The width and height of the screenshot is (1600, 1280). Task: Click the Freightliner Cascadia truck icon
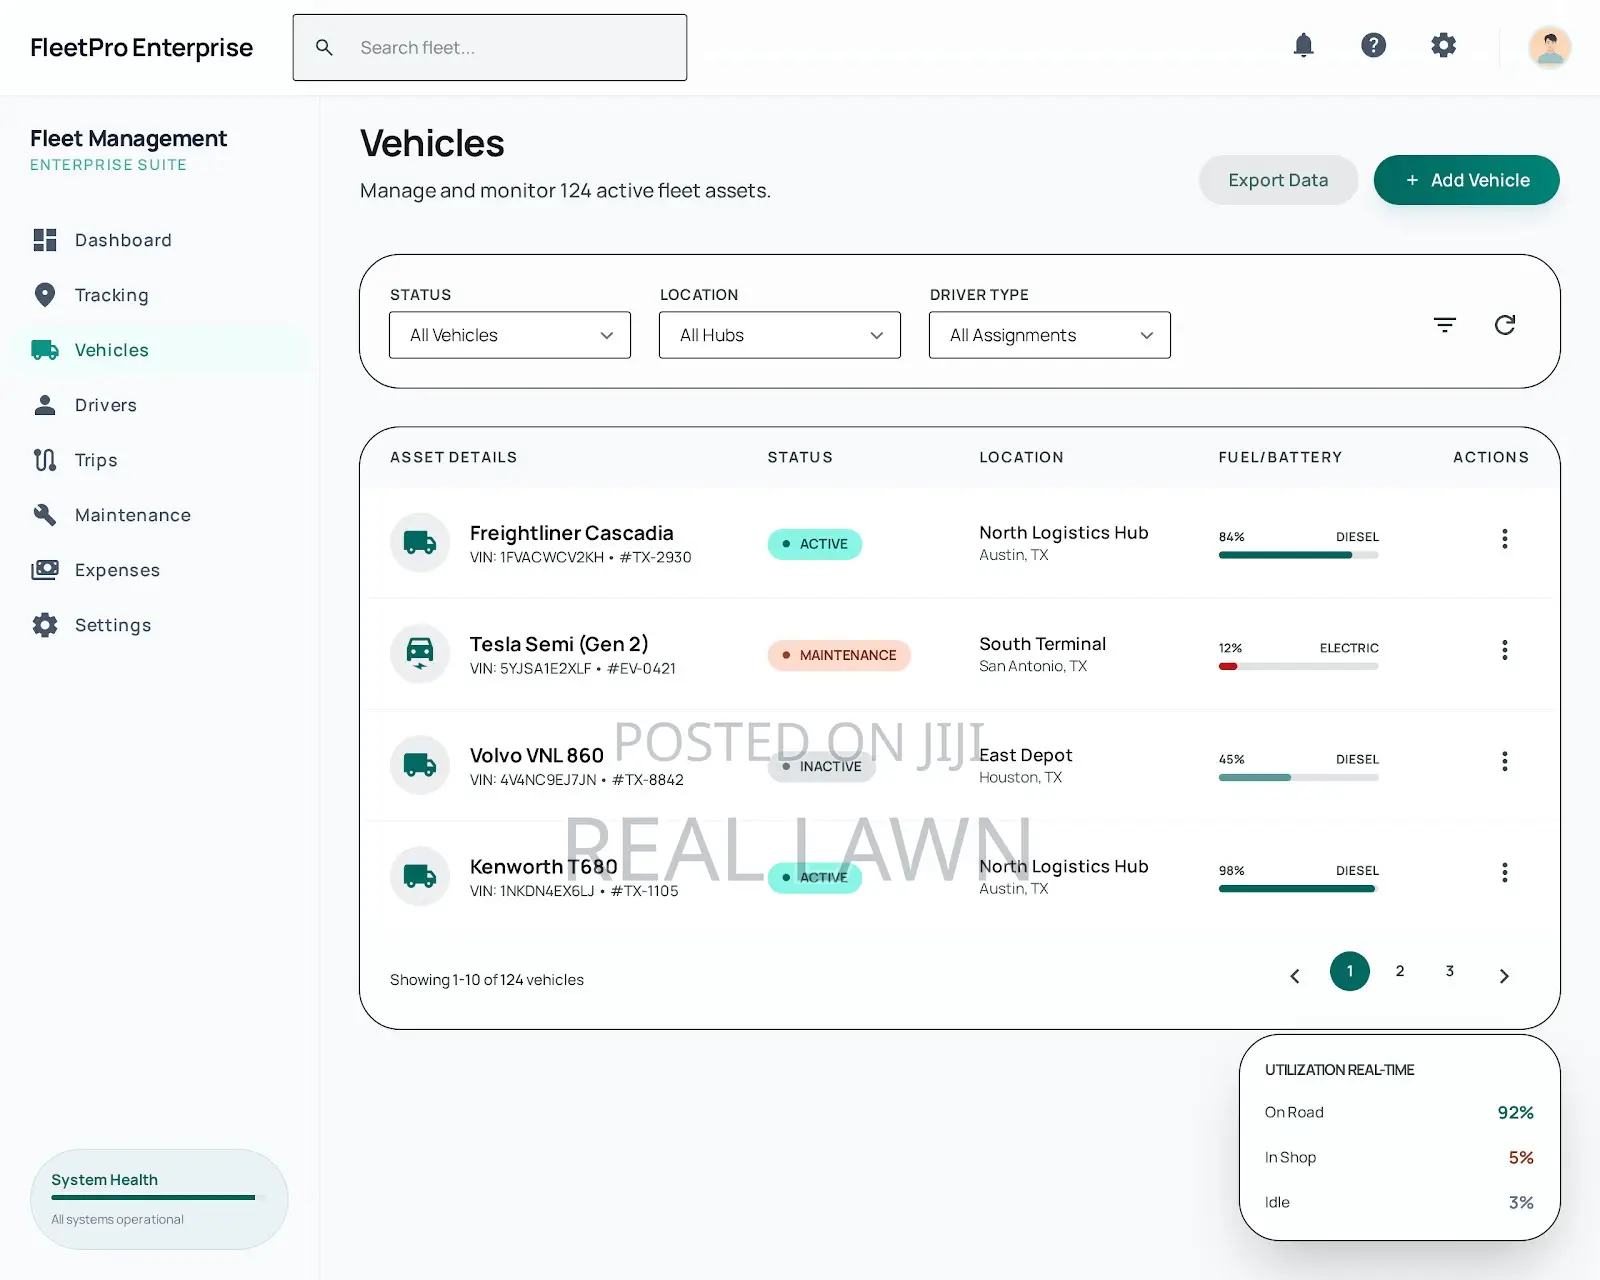(420, 543)
